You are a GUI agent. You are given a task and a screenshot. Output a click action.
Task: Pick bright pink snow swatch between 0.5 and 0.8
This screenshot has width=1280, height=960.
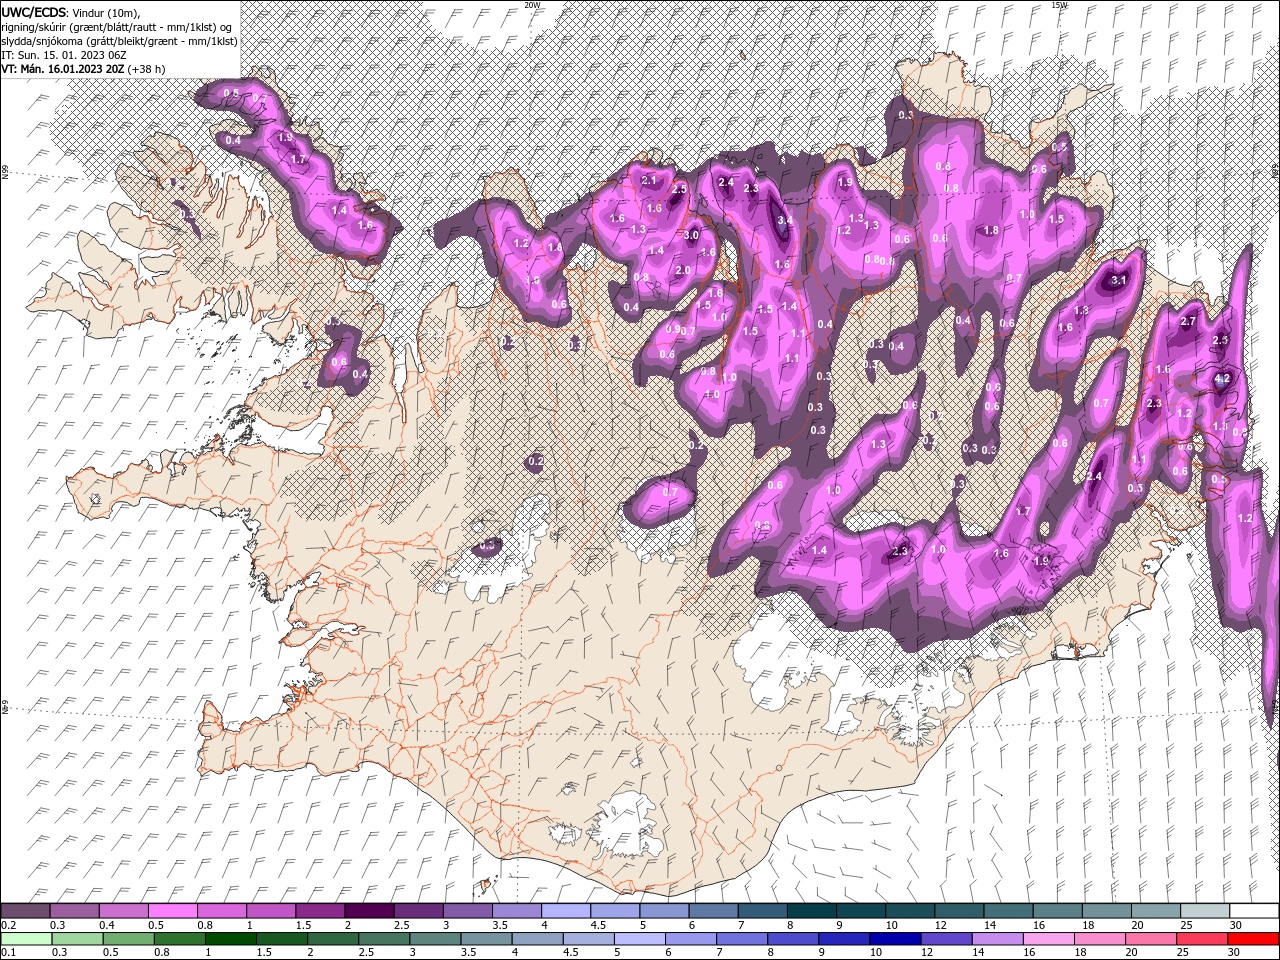point(172,910)
